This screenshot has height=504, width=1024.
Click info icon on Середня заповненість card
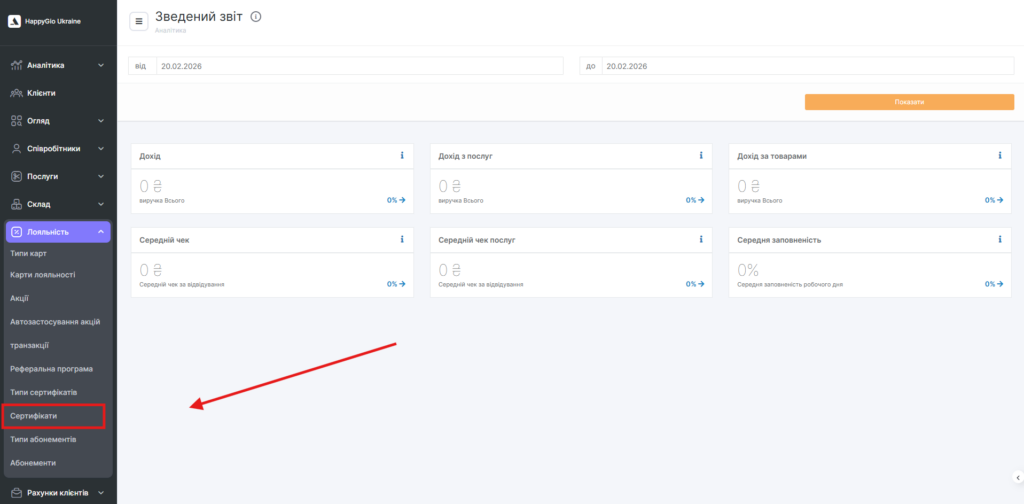coord(1000,240)
